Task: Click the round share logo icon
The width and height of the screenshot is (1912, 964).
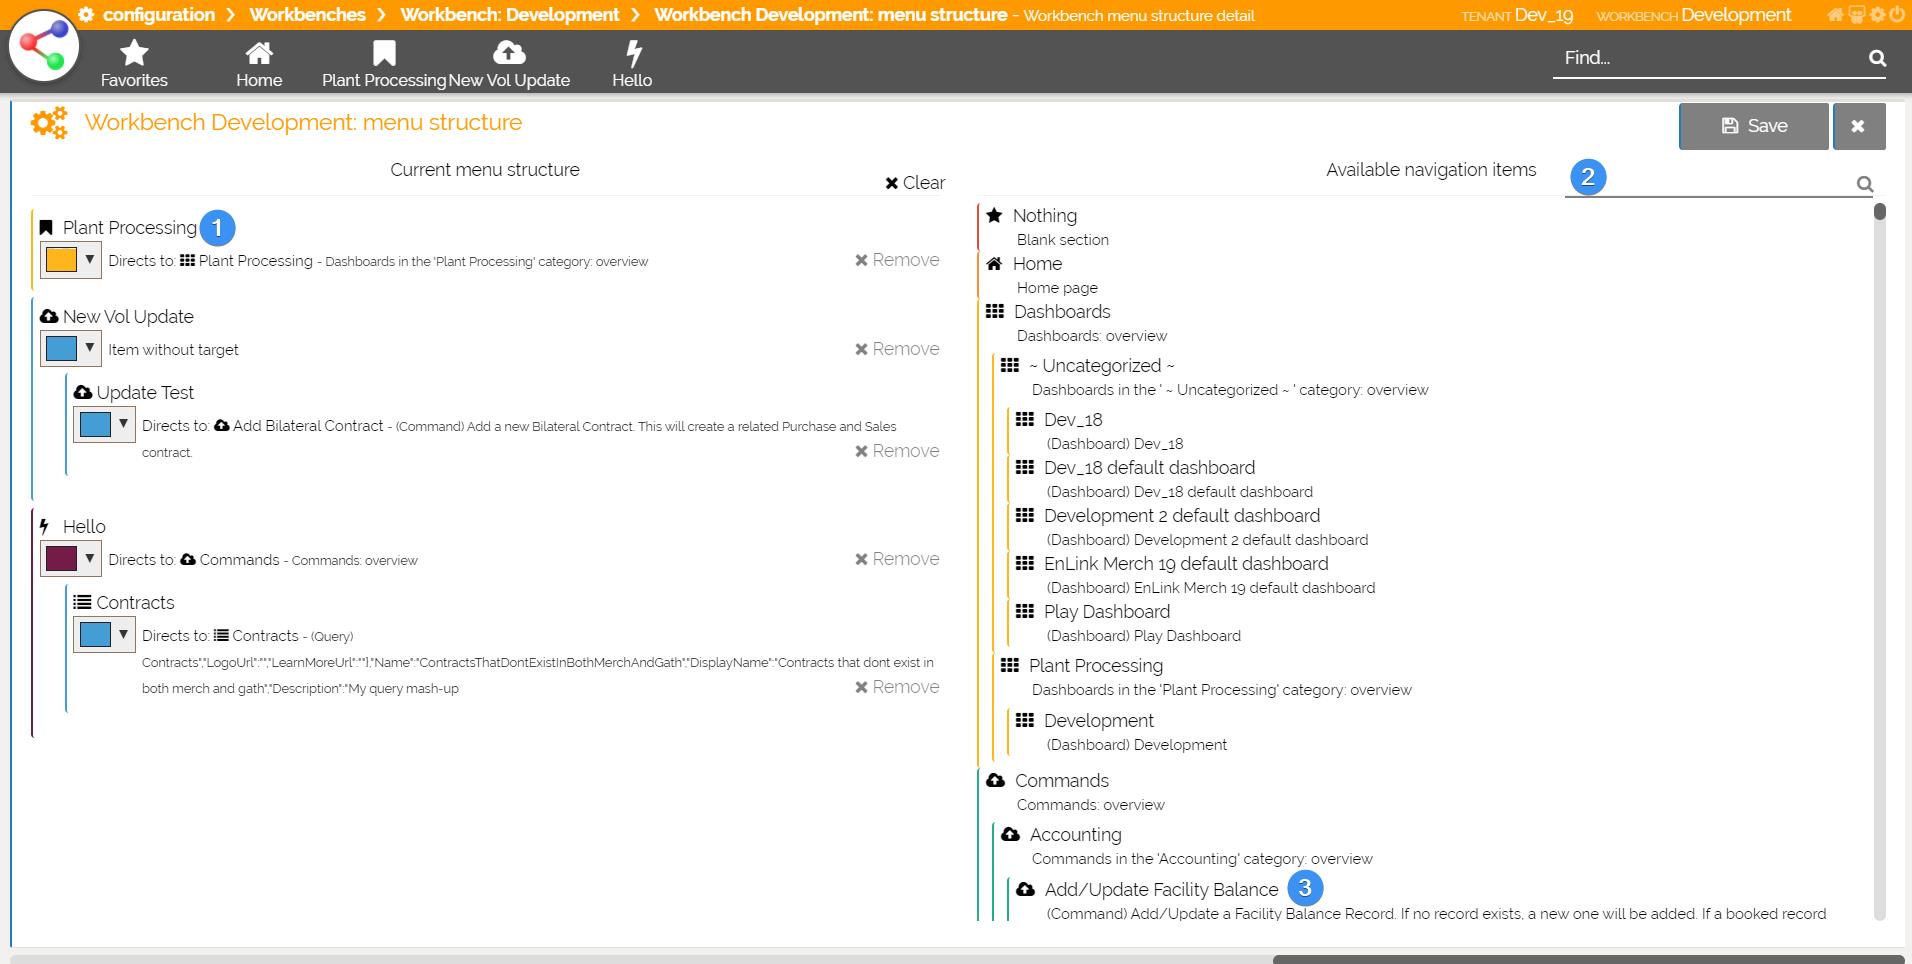Action: [44, 46]
